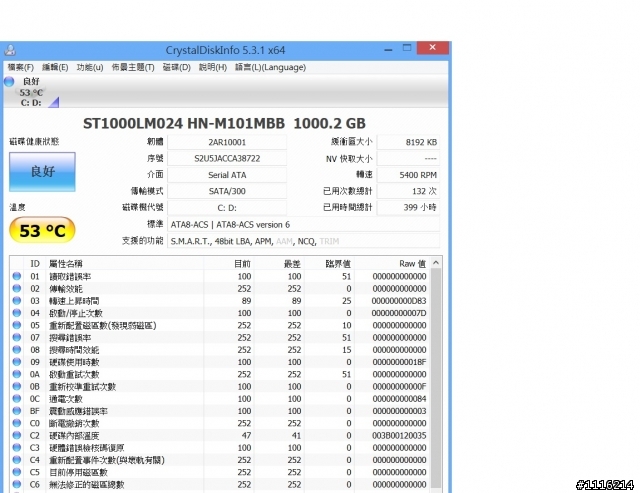
Task: Click the blue 良好 health status button
Action: pyautogui.click(x=42, y=172)
